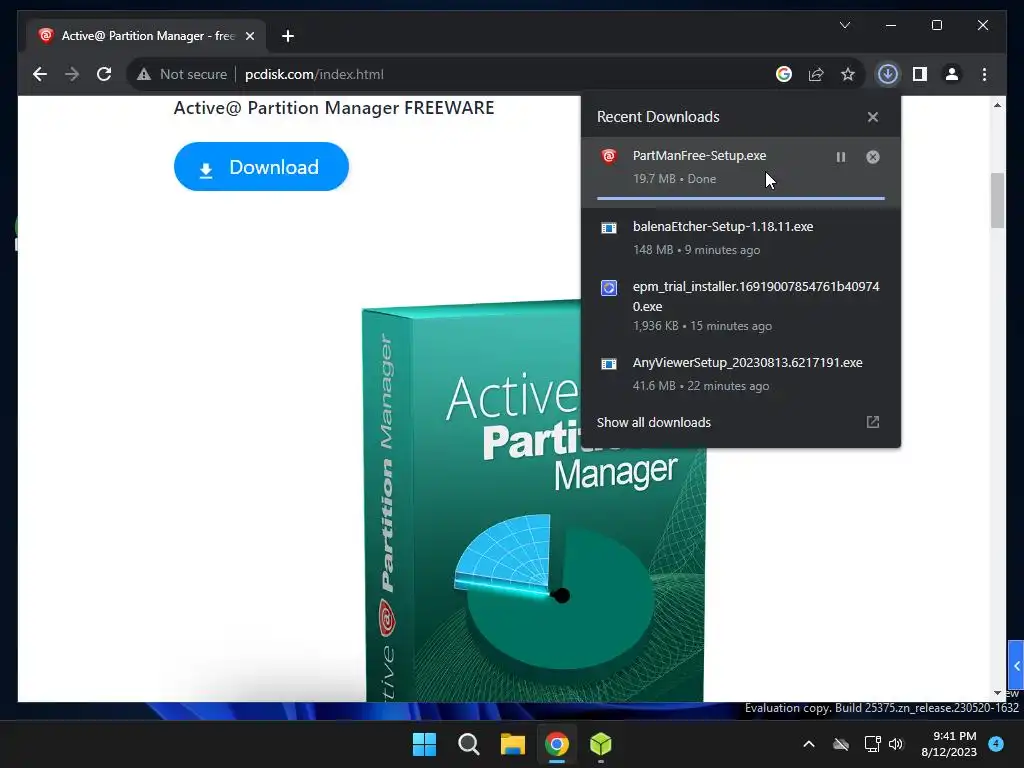Viewport: 1024px width, 768px height.
Task: Open the Chrome profile menu
Action: tap(952, 74)
